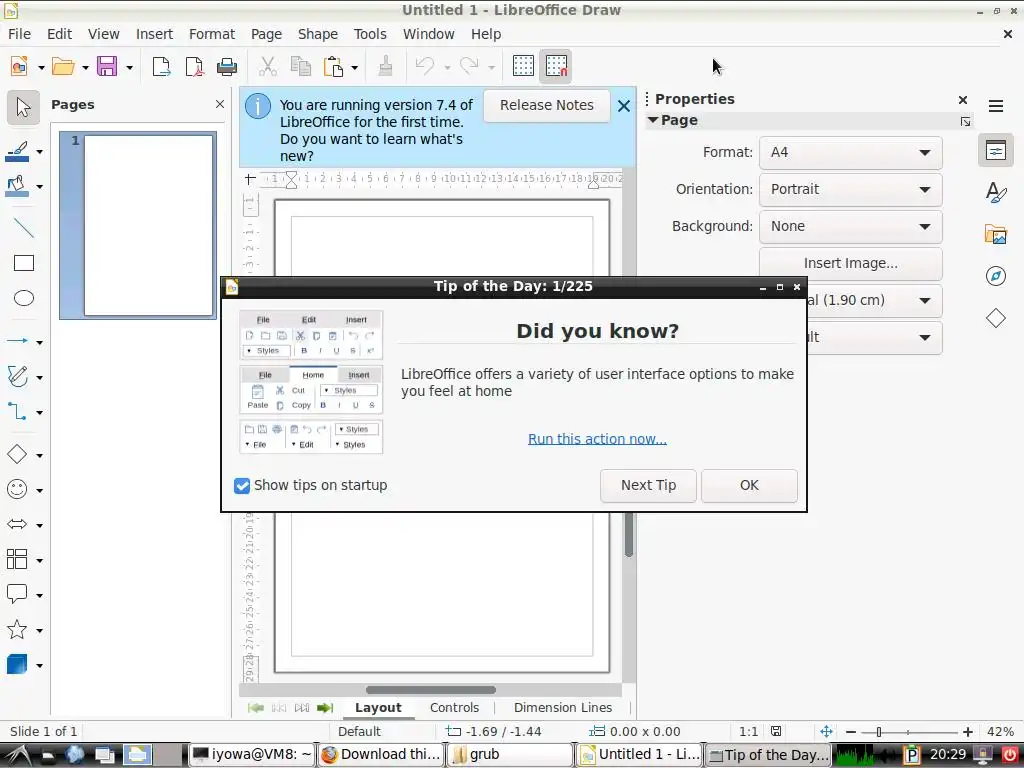This screenshot has width=1024, height=768.
Task: Open the Sidebar Settings hamburger menu
Action: [995, 106]
